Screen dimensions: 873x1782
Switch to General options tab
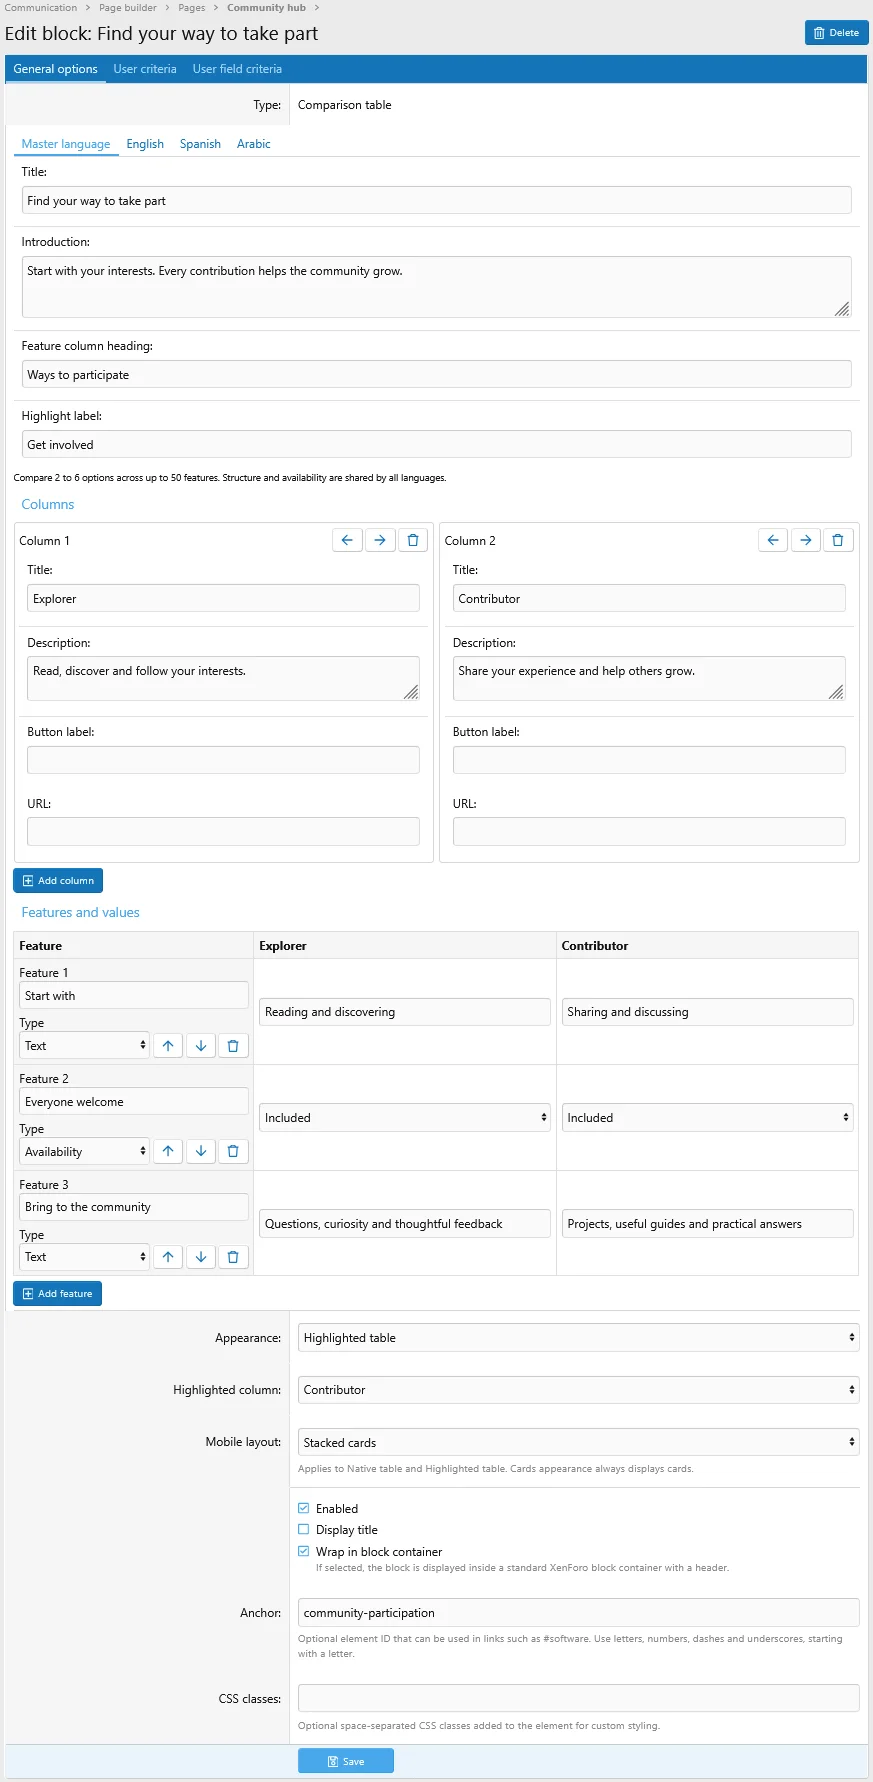click(56, 69)
